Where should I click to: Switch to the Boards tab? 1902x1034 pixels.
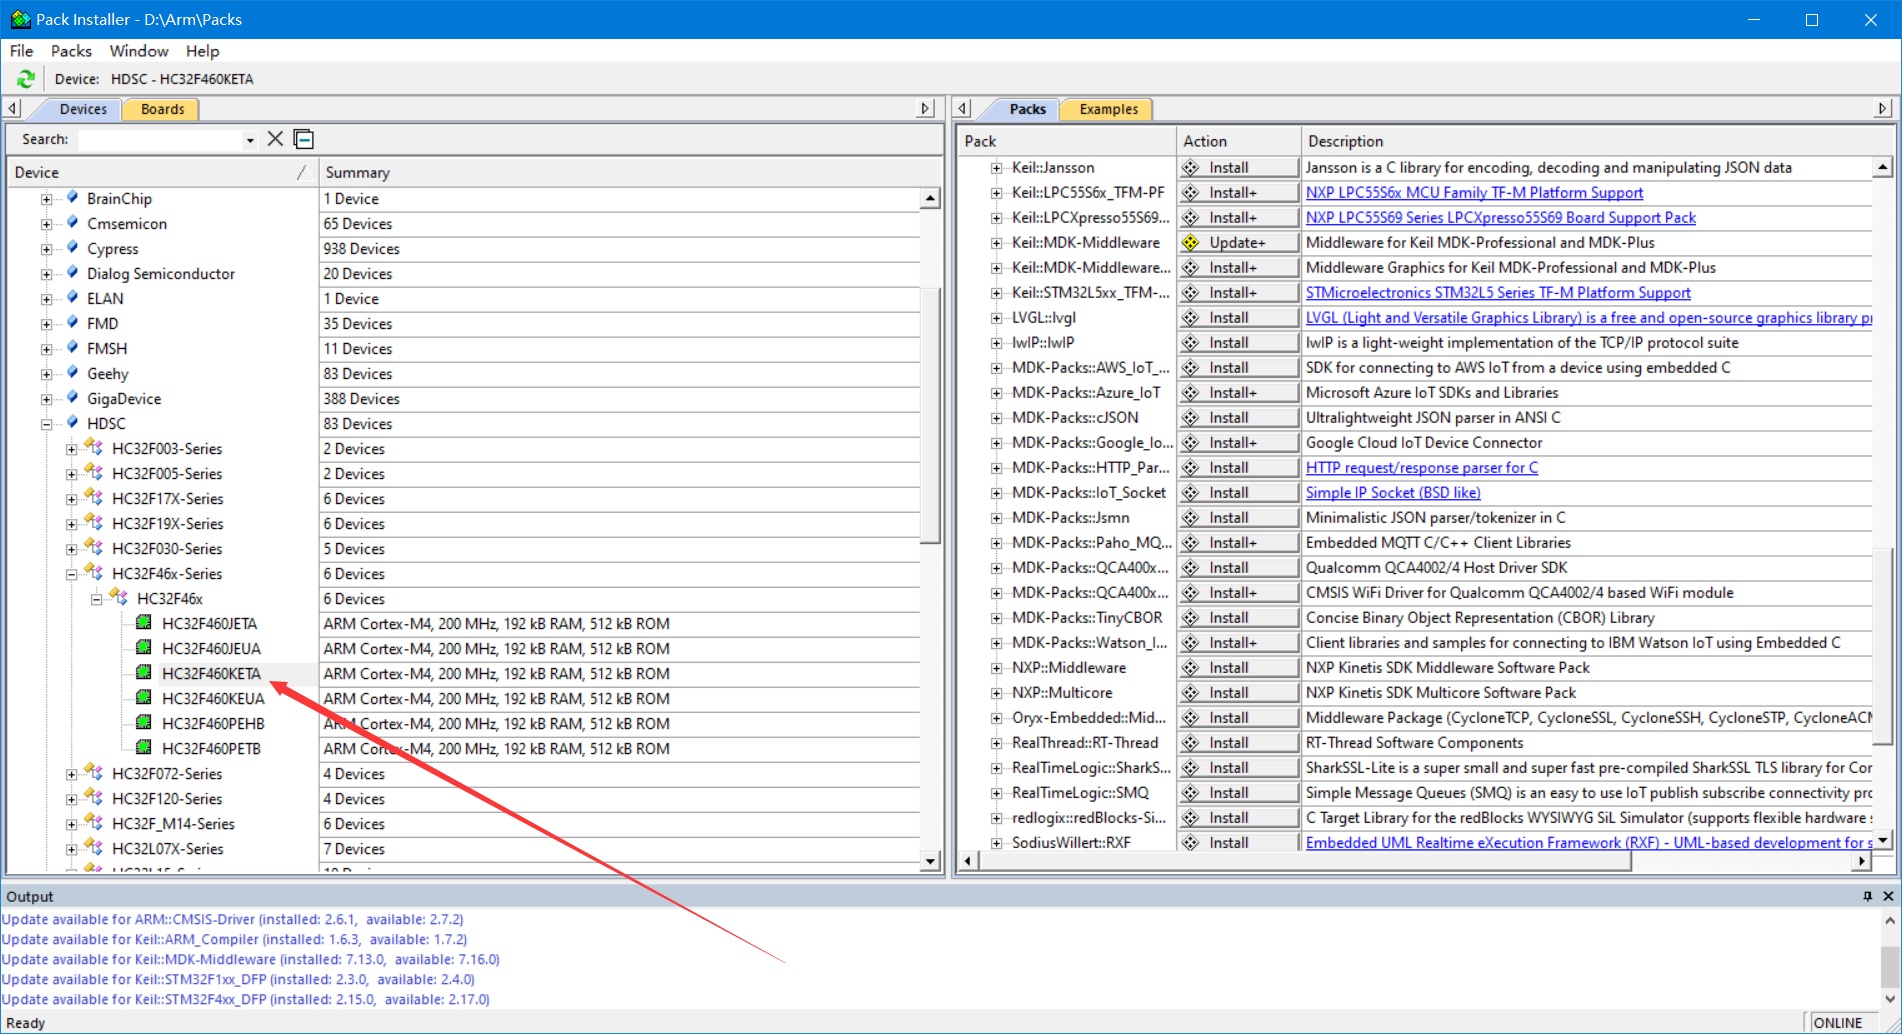[x=162, y=109]
